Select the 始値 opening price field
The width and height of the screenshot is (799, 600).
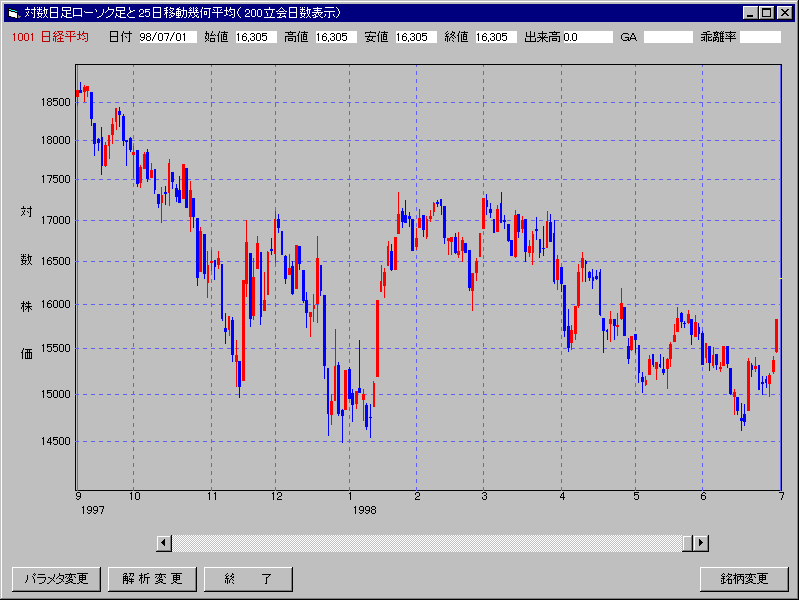coord(256,37)
